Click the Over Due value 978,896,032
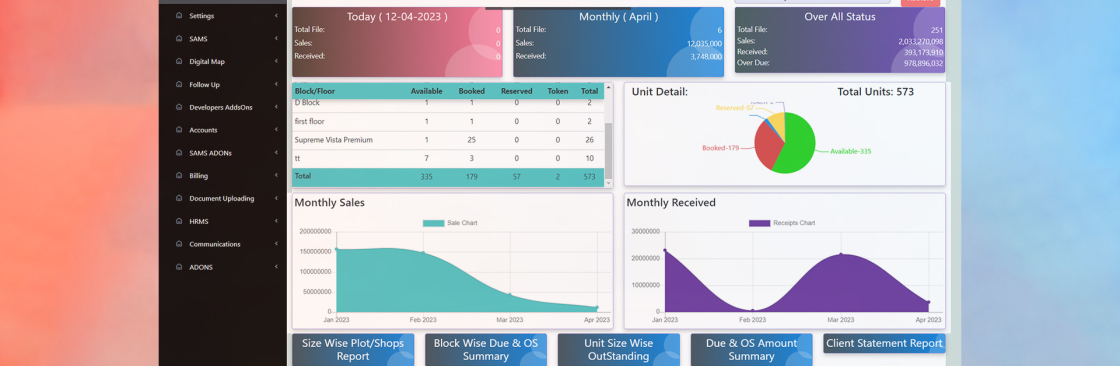Image resolution: width=1120 pixels, height=366 pixels. point(924,64)
